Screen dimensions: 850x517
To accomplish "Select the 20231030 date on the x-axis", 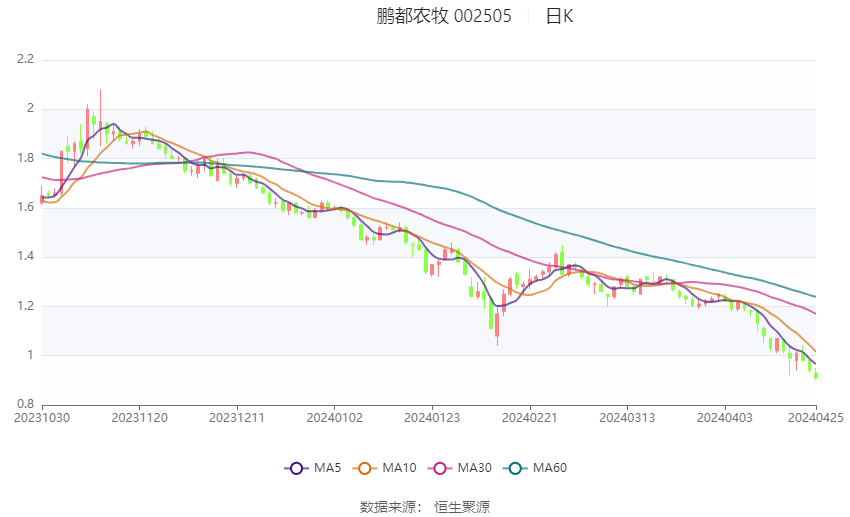I will coord(42,416).
